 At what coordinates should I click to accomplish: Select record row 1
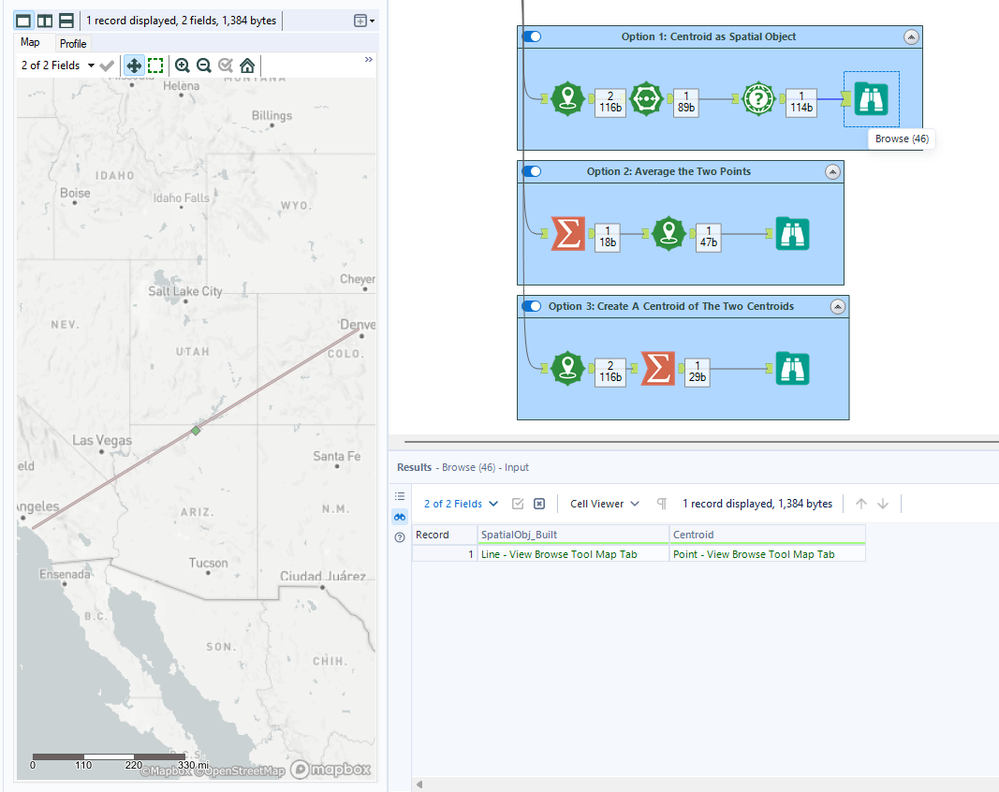point(444,554)
